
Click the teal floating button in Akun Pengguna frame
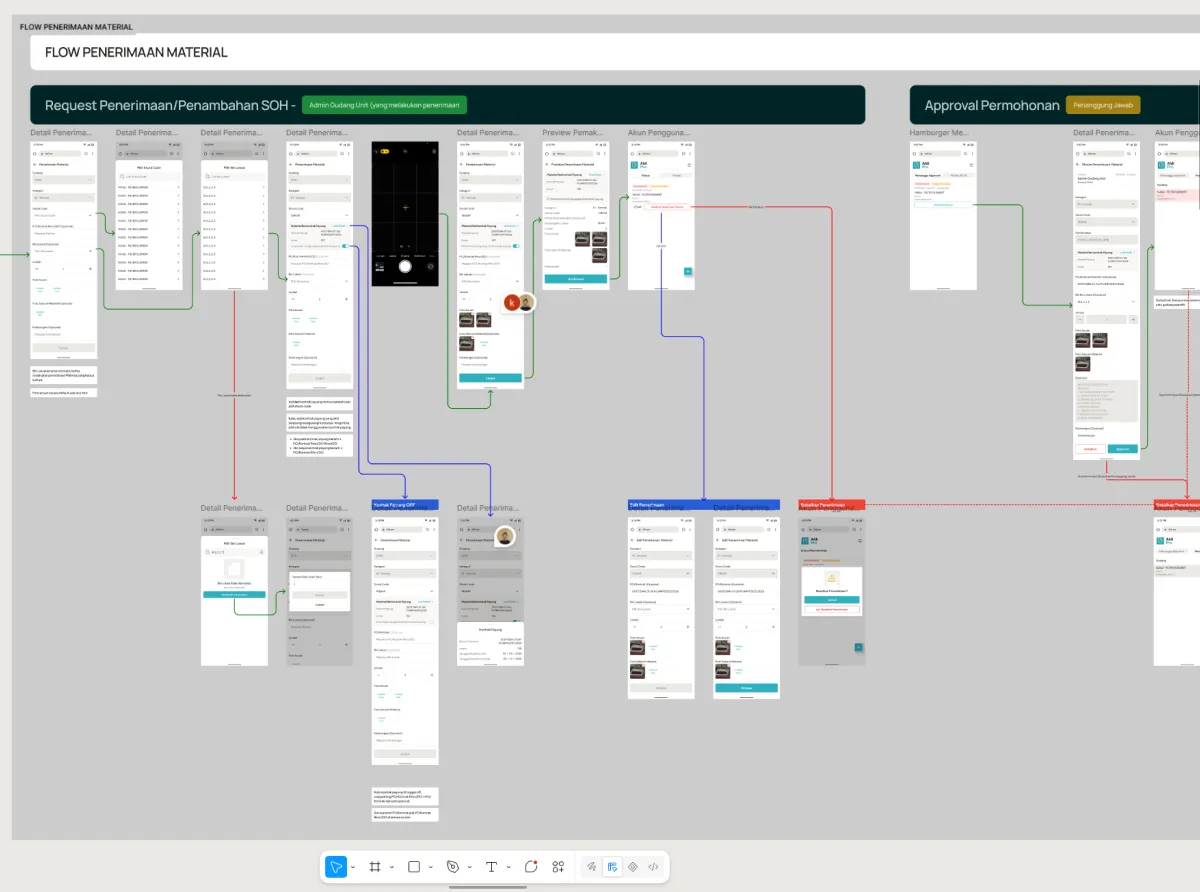click(x=688, y=271)
